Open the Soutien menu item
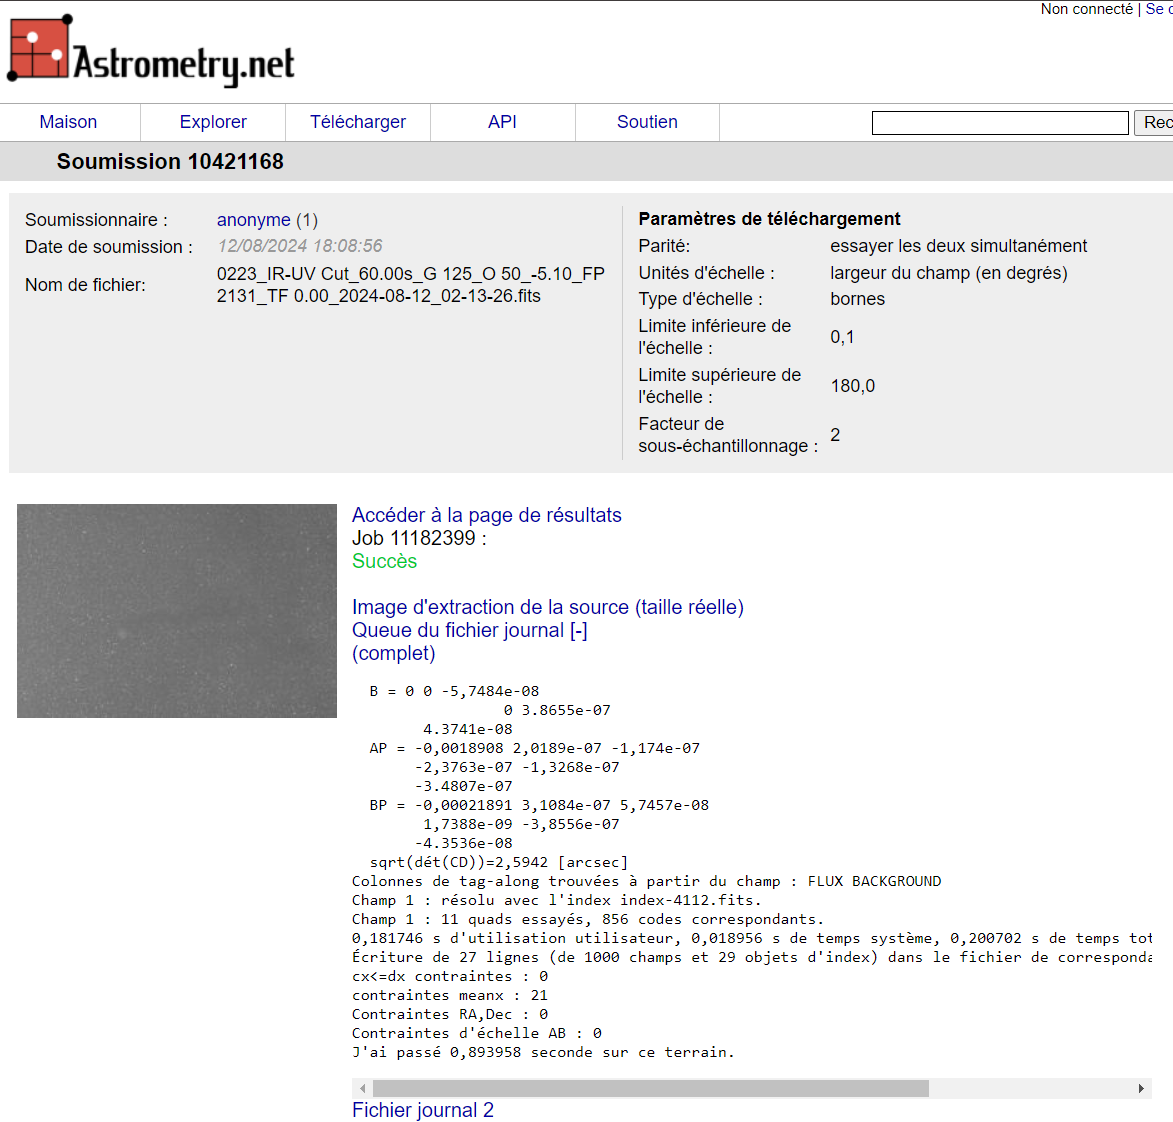The height and width of the screenshot is (1122, 1173). pyautogui.click(x=647, y=122)
